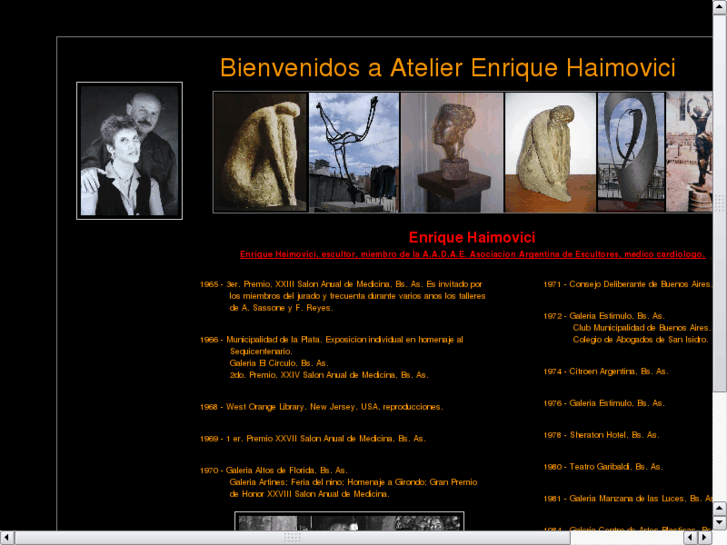Click the 1974 Citroen Argentina entry
This screenshot has height=545, width=727.
606,372
